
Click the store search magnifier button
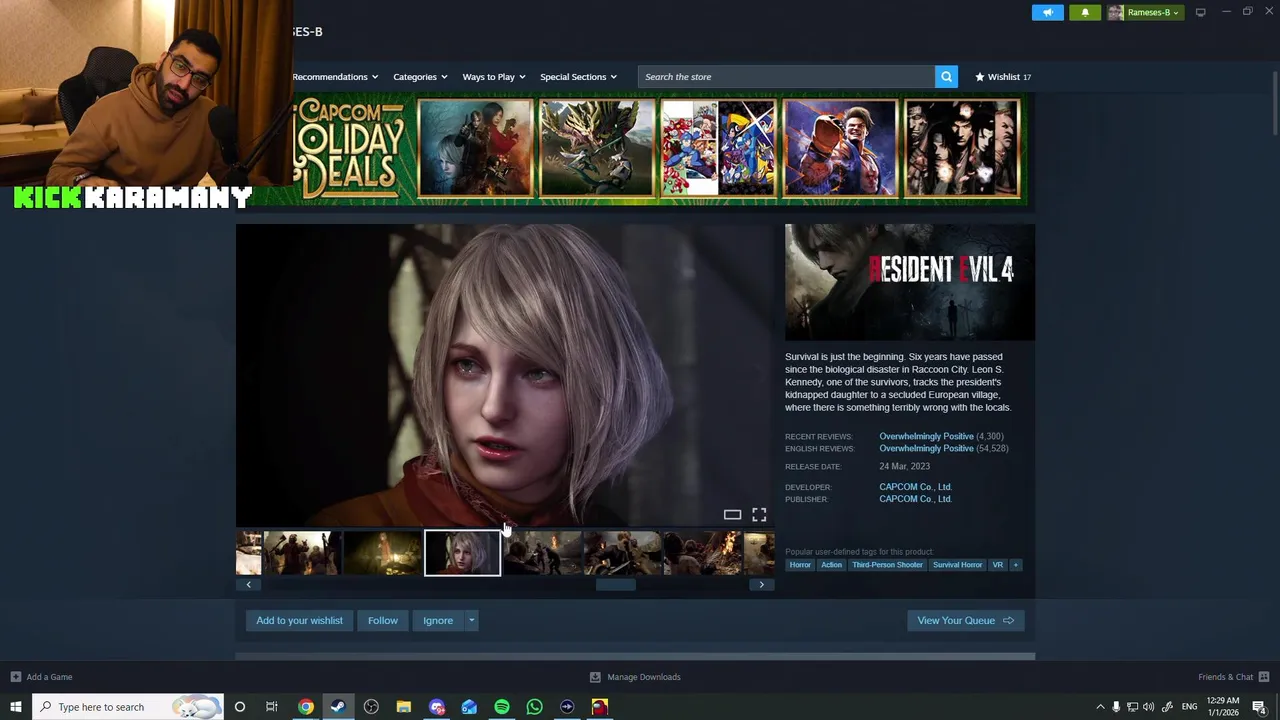[946, 77]
